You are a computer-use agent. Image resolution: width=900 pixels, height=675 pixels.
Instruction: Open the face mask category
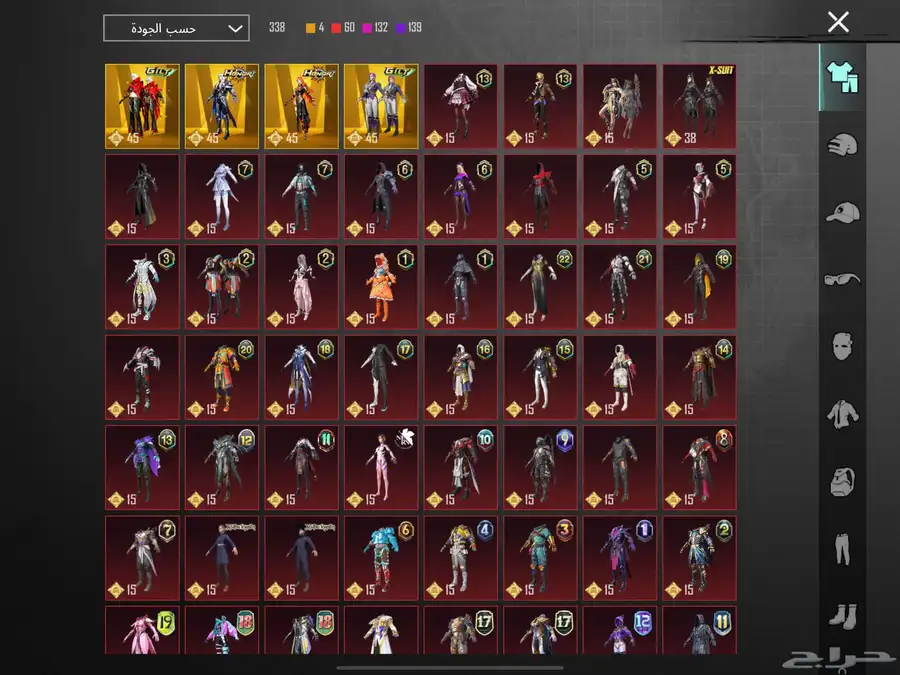tap(842, 346)
